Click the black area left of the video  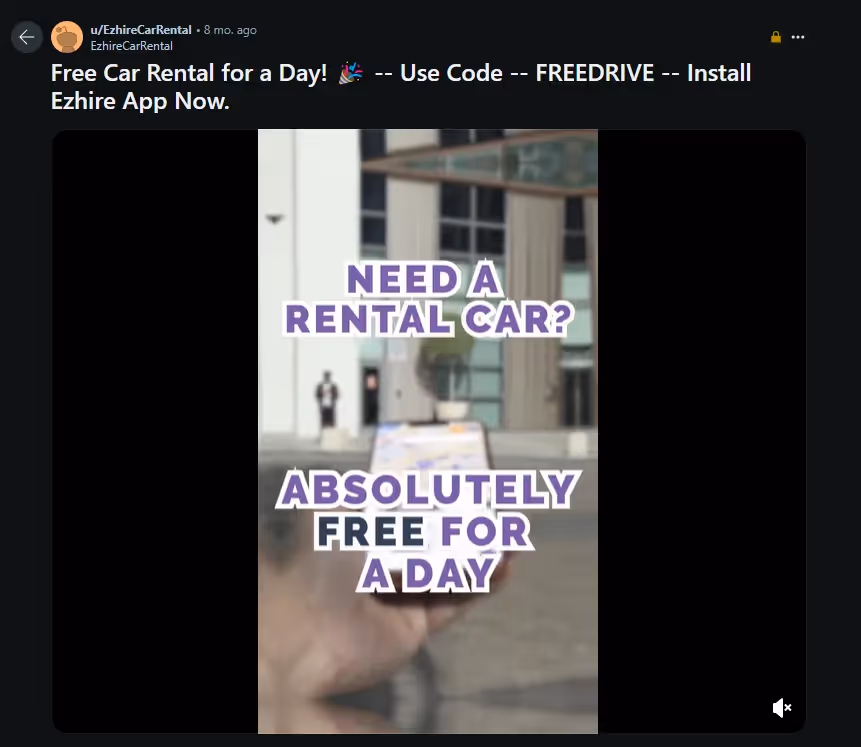[x=155, y=431]
